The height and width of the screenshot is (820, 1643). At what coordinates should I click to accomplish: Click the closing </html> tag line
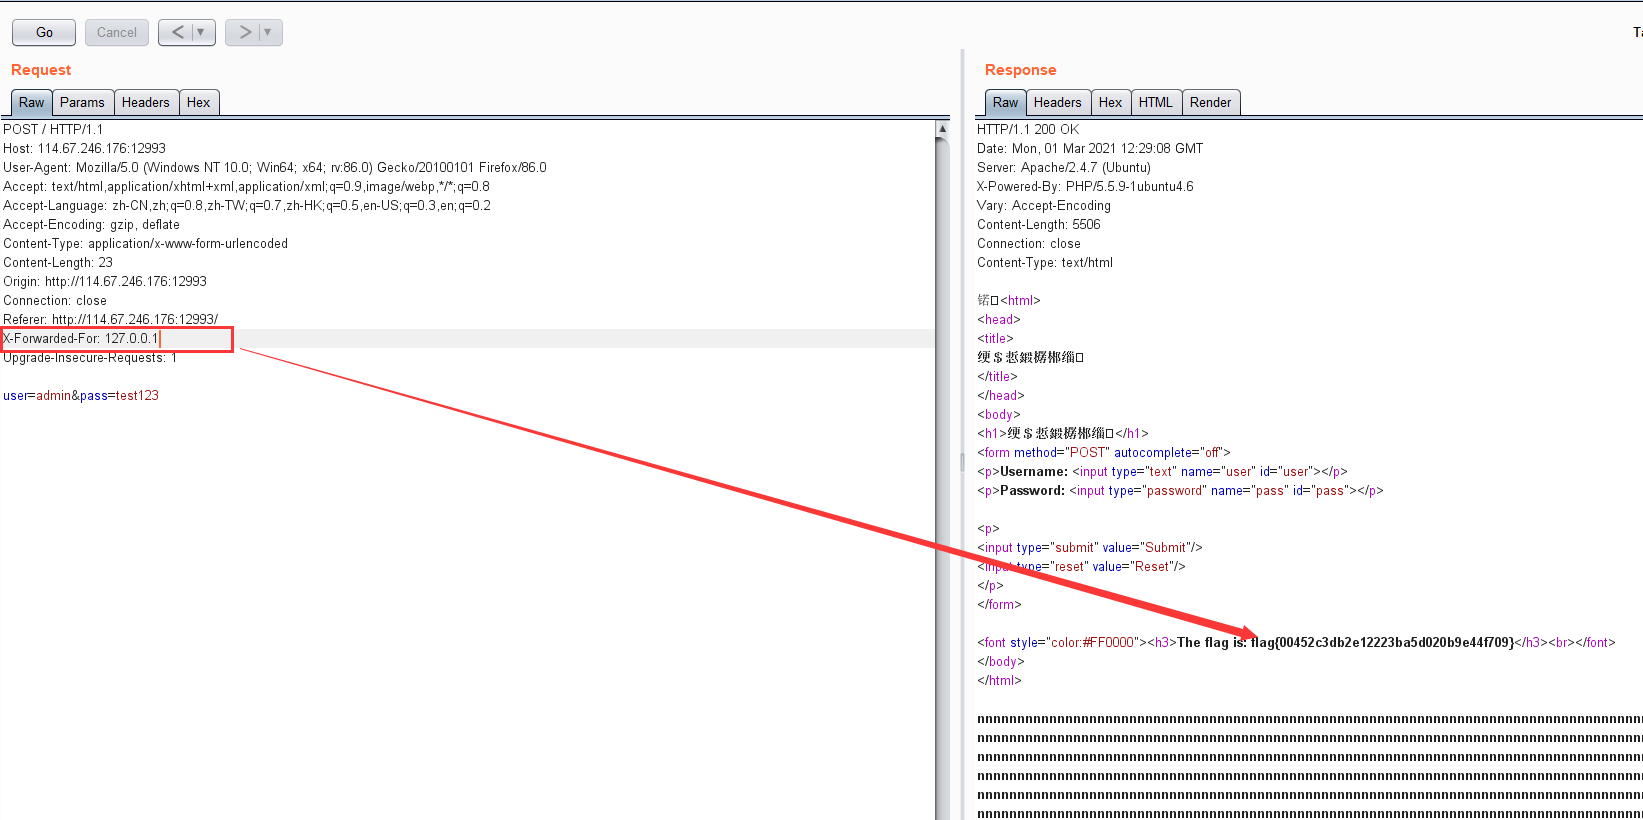coord(999,680)
